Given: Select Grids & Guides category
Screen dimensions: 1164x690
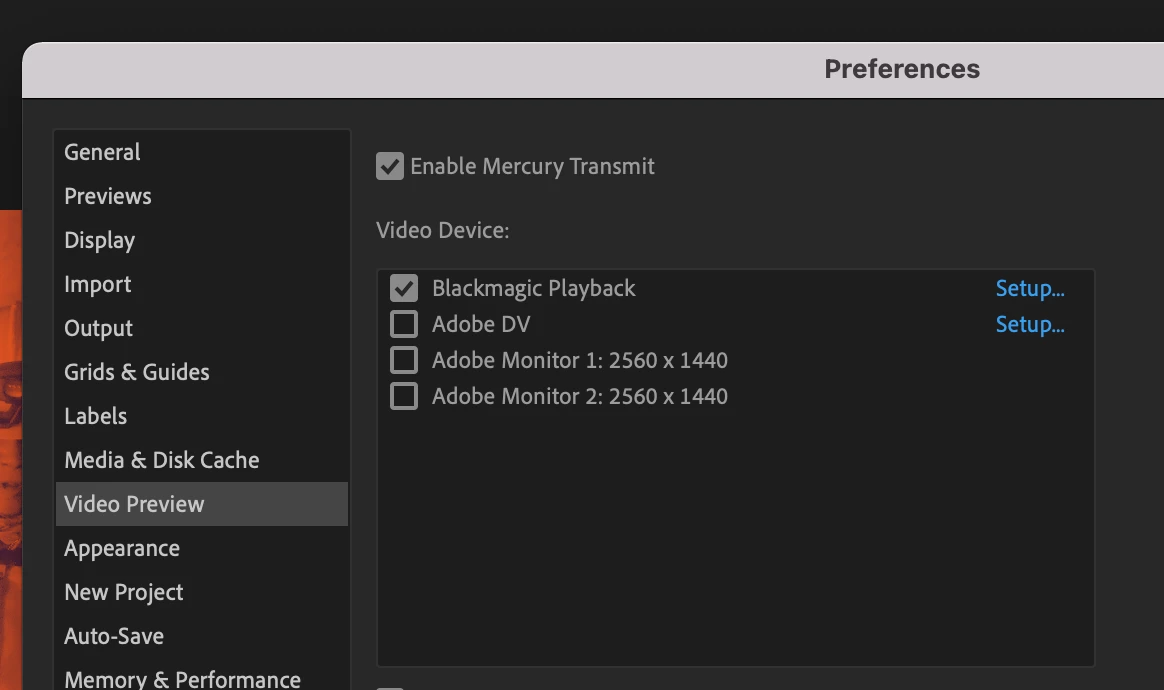Looking at the screenshot, I should (137, 372).
